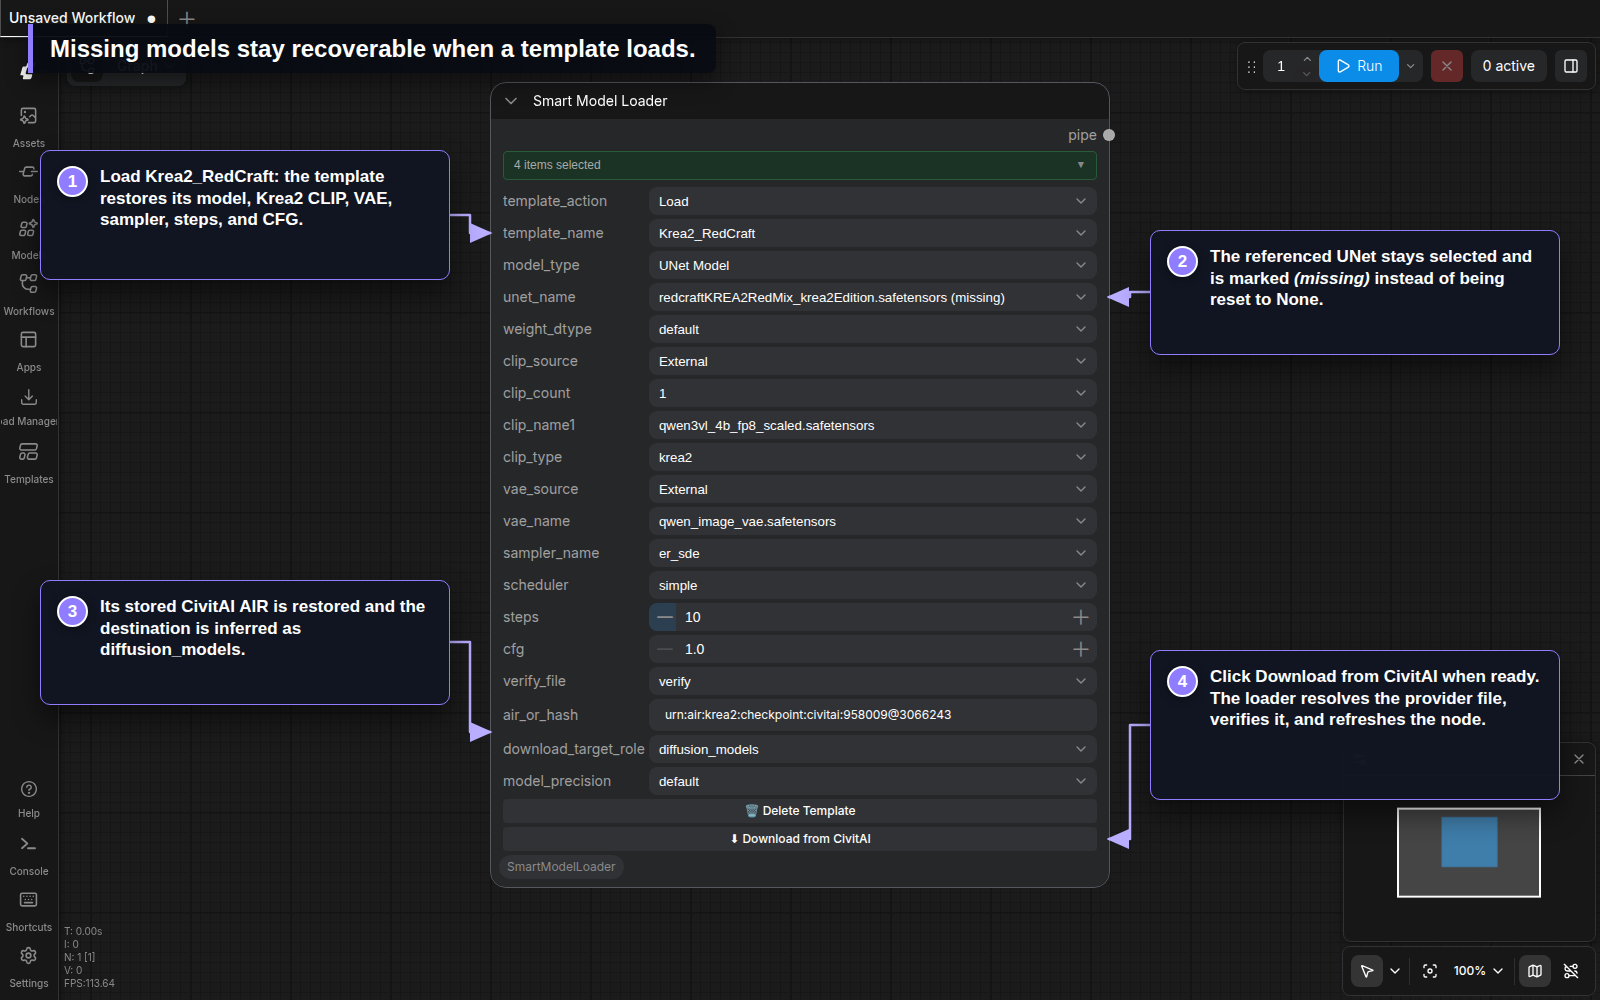Open the vae_source External dropdown

pyautogui.click(x=873, y=489)
